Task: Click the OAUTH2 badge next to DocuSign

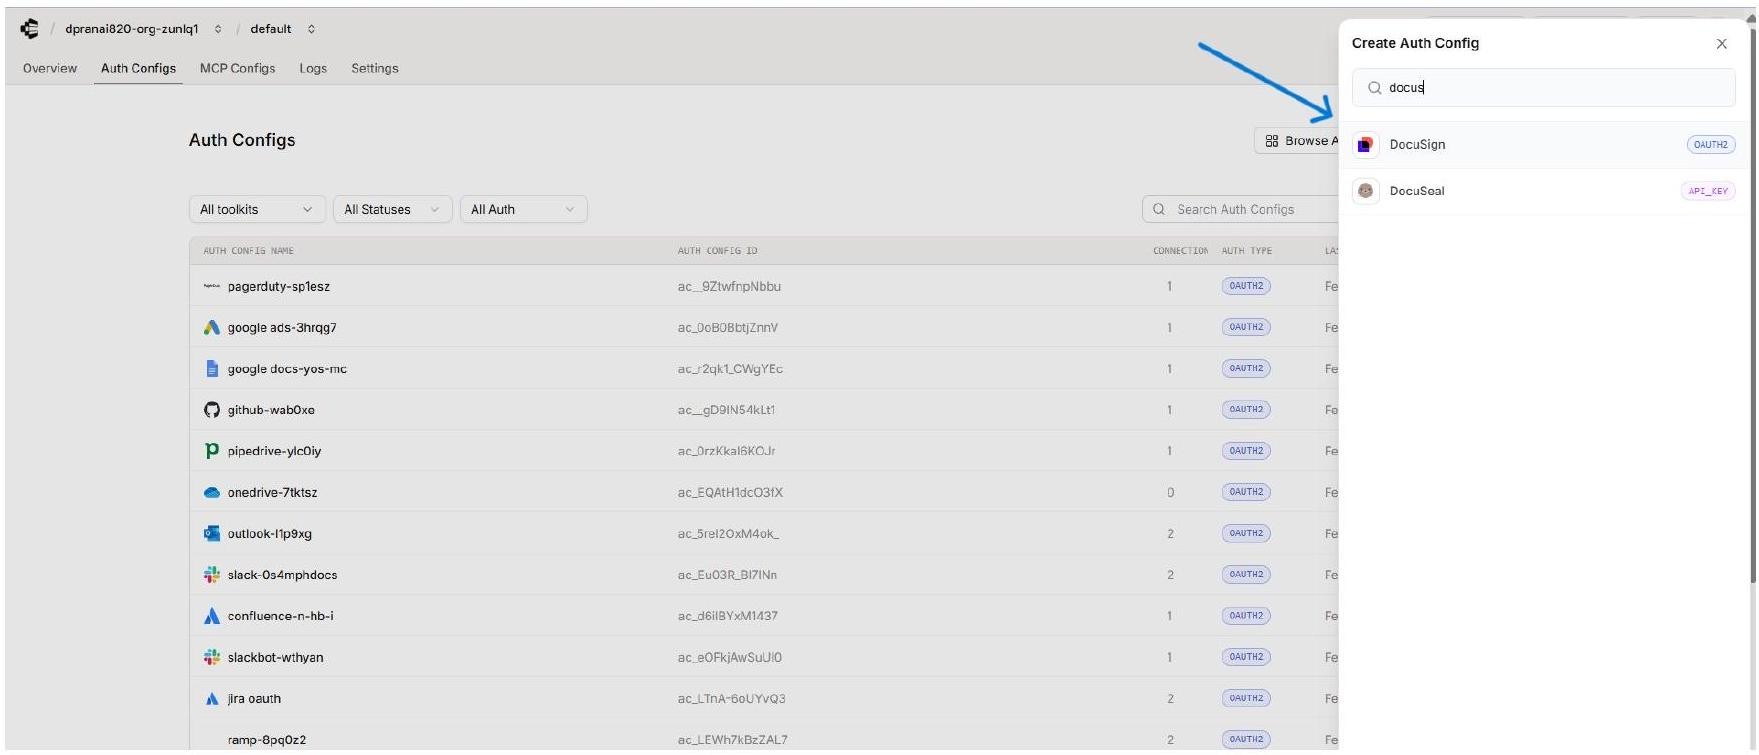Action: [x=1711, y=145]
